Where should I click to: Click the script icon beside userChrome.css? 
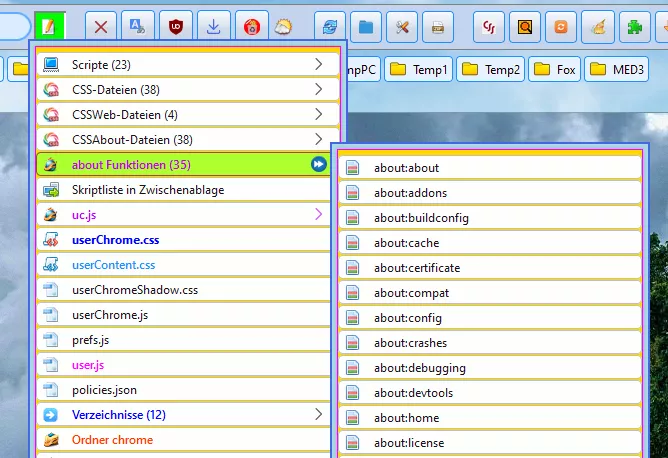click(x=51, y=240)
